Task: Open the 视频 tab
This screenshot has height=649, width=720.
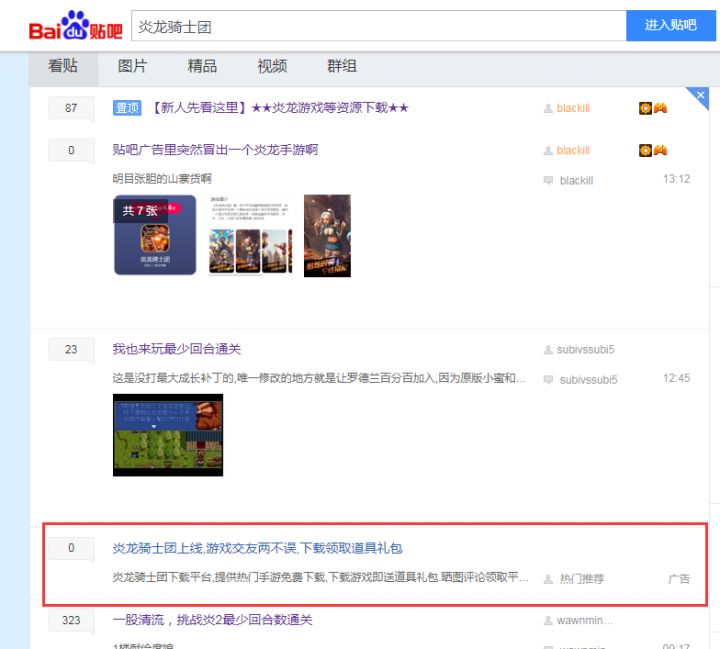Action: [272, 66]
